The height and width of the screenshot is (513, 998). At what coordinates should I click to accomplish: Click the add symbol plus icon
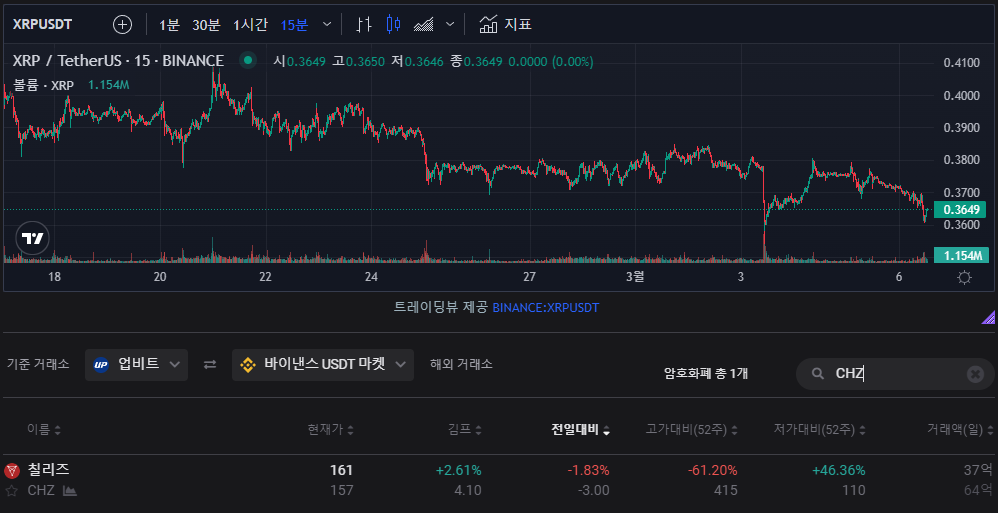point(122,25)
